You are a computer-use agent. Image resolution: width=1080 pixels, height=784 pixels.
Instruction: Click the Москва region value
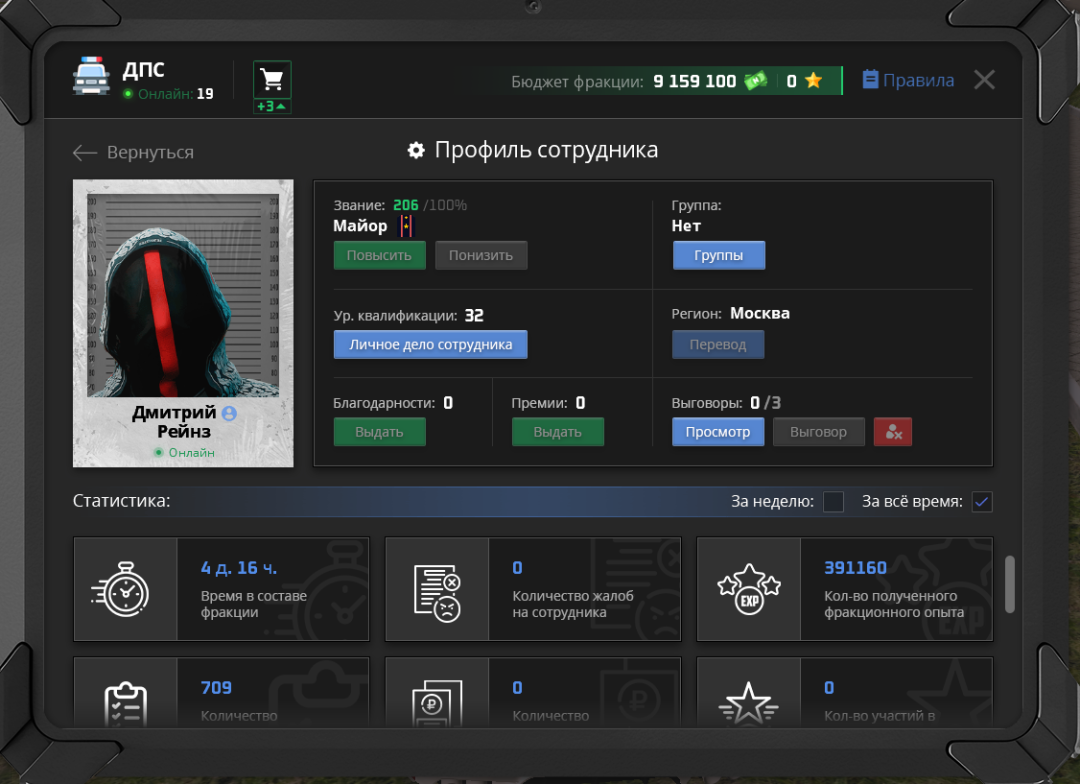tap(760, 313)
